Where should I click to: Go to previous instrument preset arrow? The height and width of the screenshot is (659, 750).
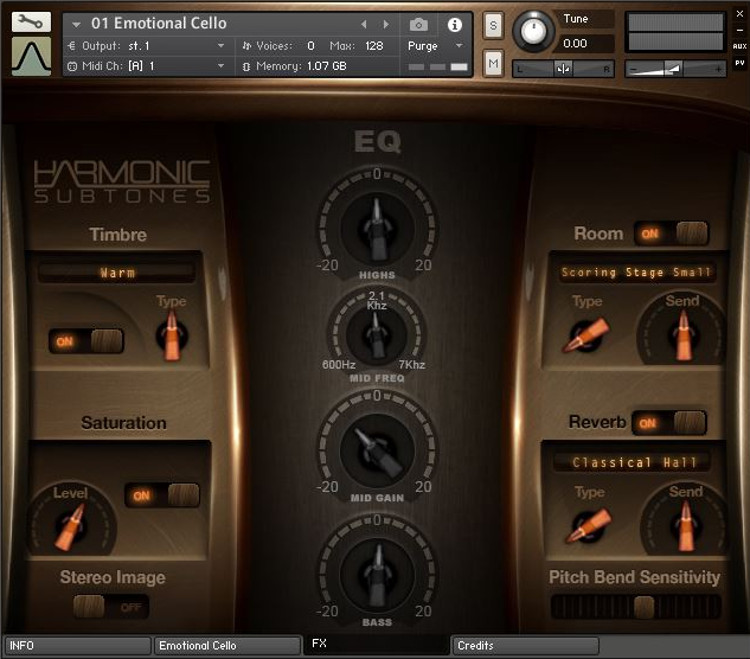coord(364,23)
